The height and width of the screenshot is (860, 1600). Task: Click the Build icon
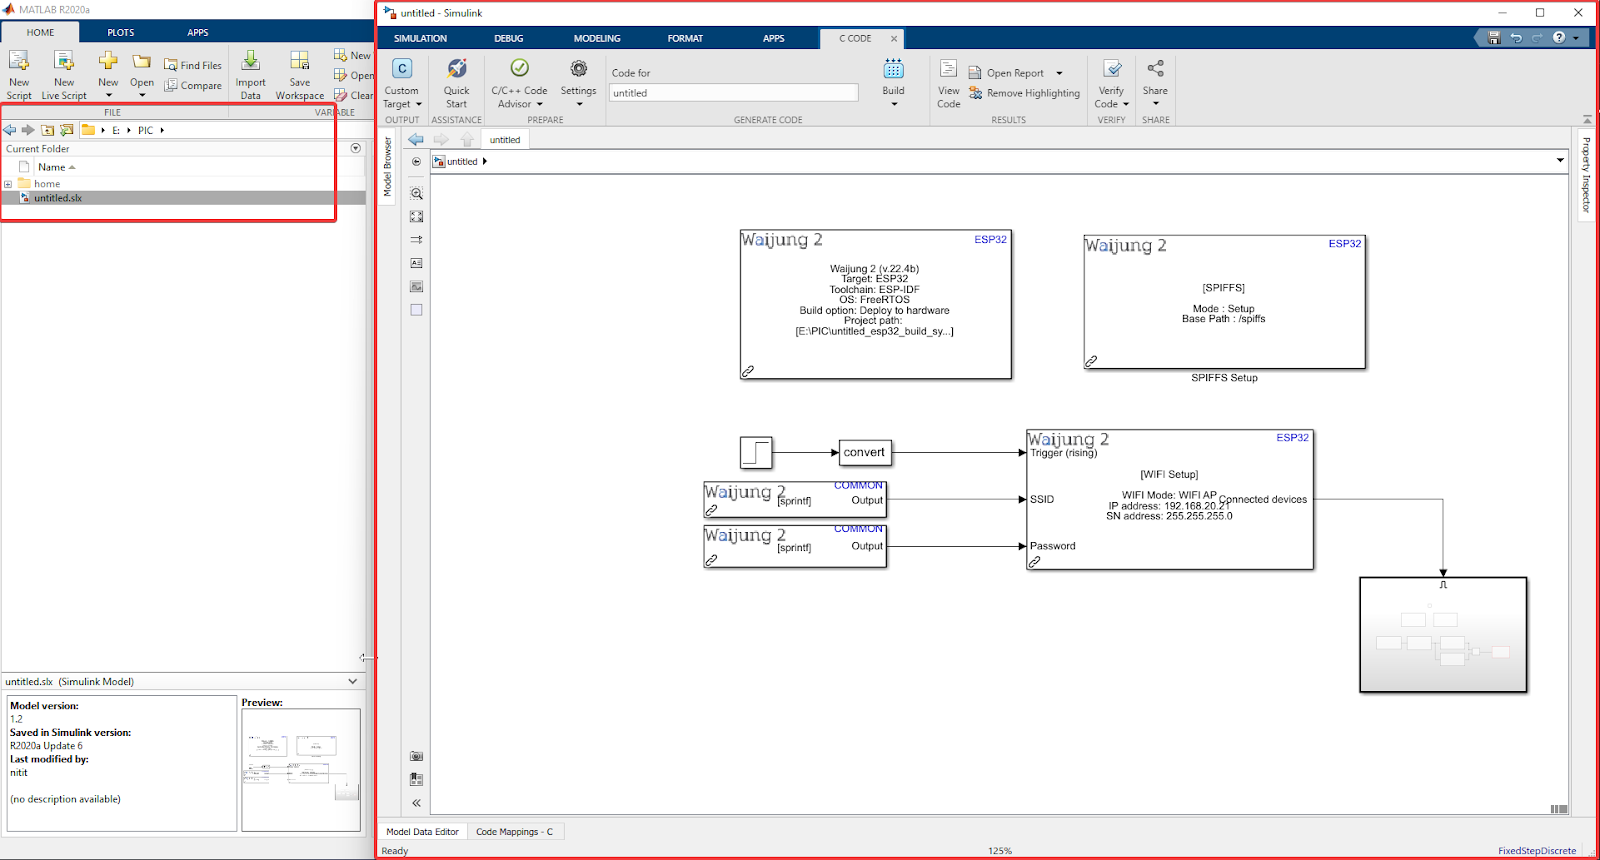[893, 68]
